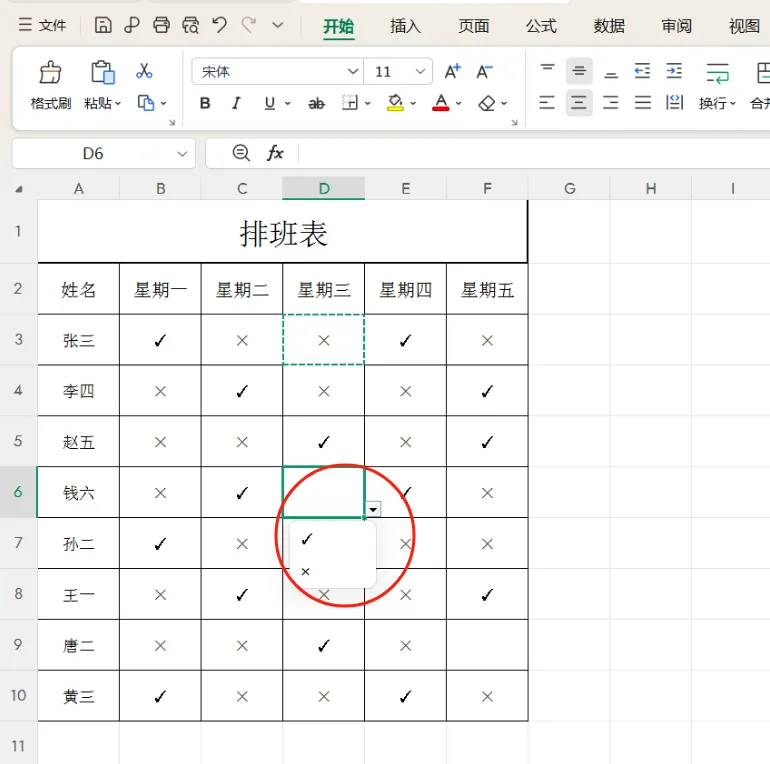This screenshot has width=770, height=764.
Task: Click 换行 wrap text button
Action: click(x=717, y=86)
